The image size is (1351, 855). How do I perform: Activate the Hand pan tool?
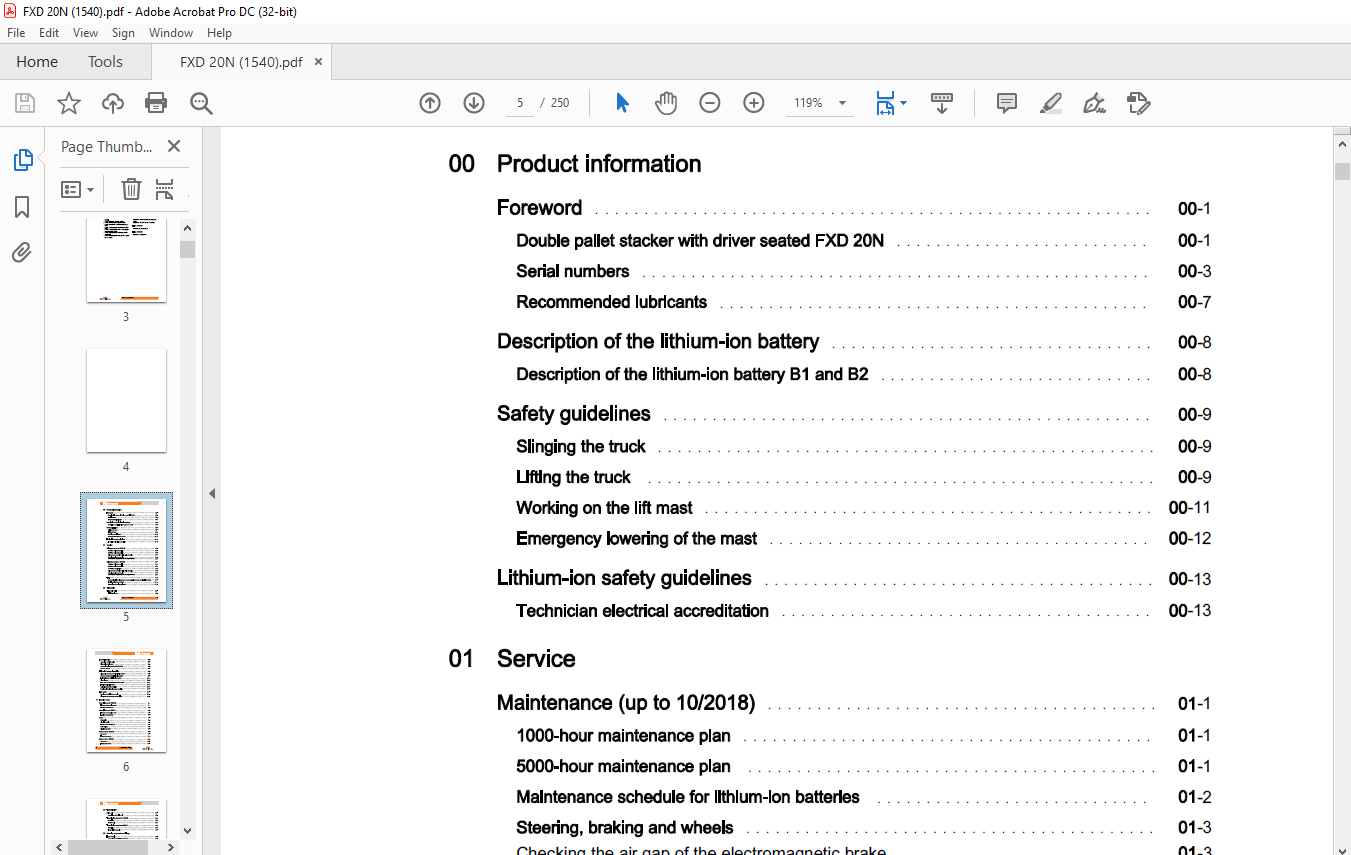coord(666,103)
